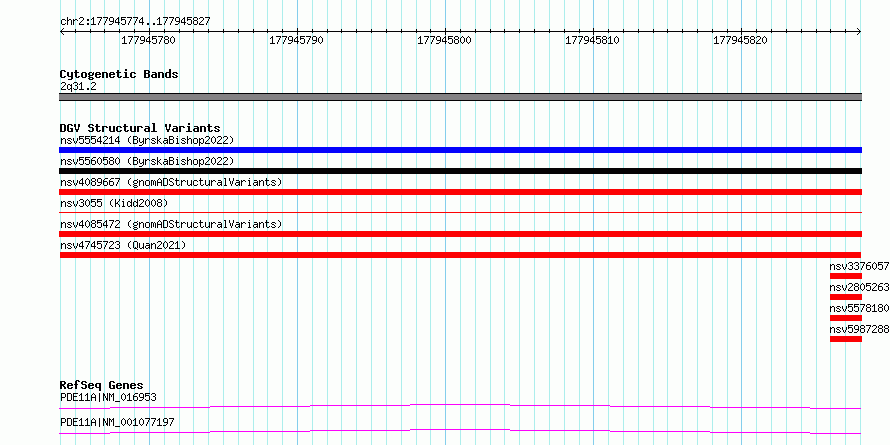This screenshot has height=445, width=890.
Task: Click ruler position 177945820
Action: point(741,40)
